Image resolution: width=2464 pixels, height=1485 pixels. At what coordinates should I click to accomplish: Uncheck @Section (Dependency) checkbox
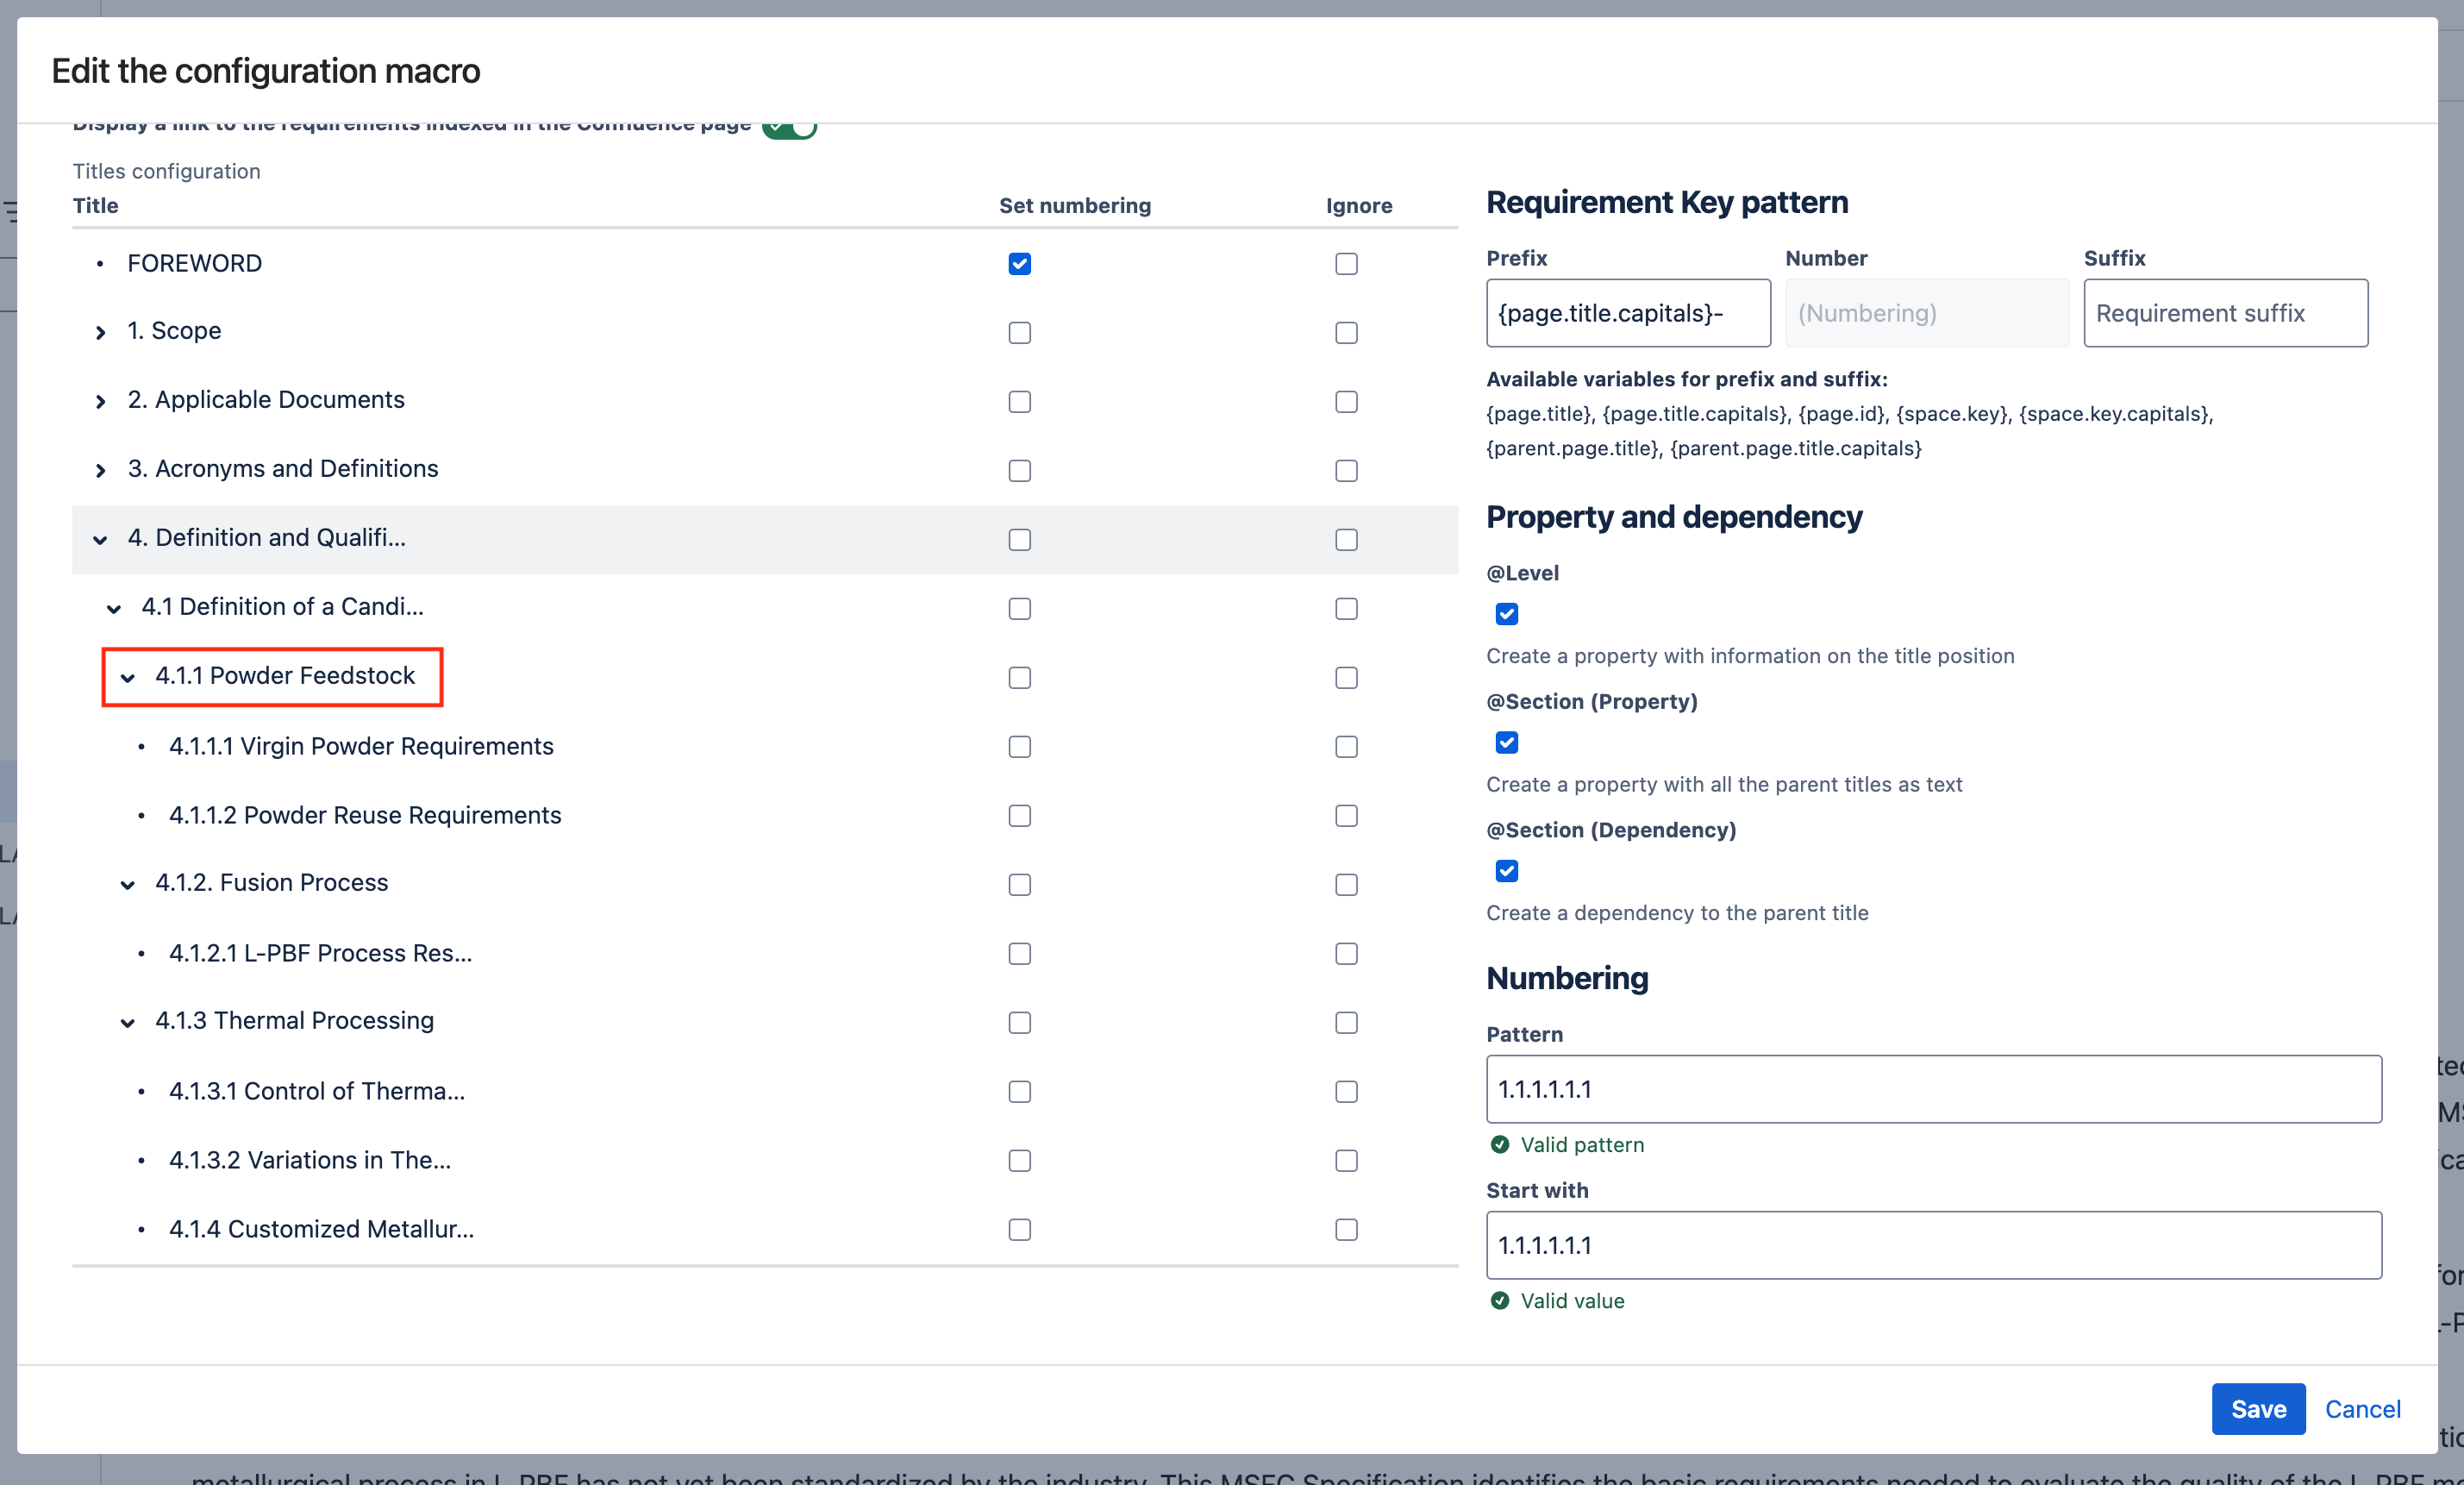pyautogui.click(x=1506, y=870)
